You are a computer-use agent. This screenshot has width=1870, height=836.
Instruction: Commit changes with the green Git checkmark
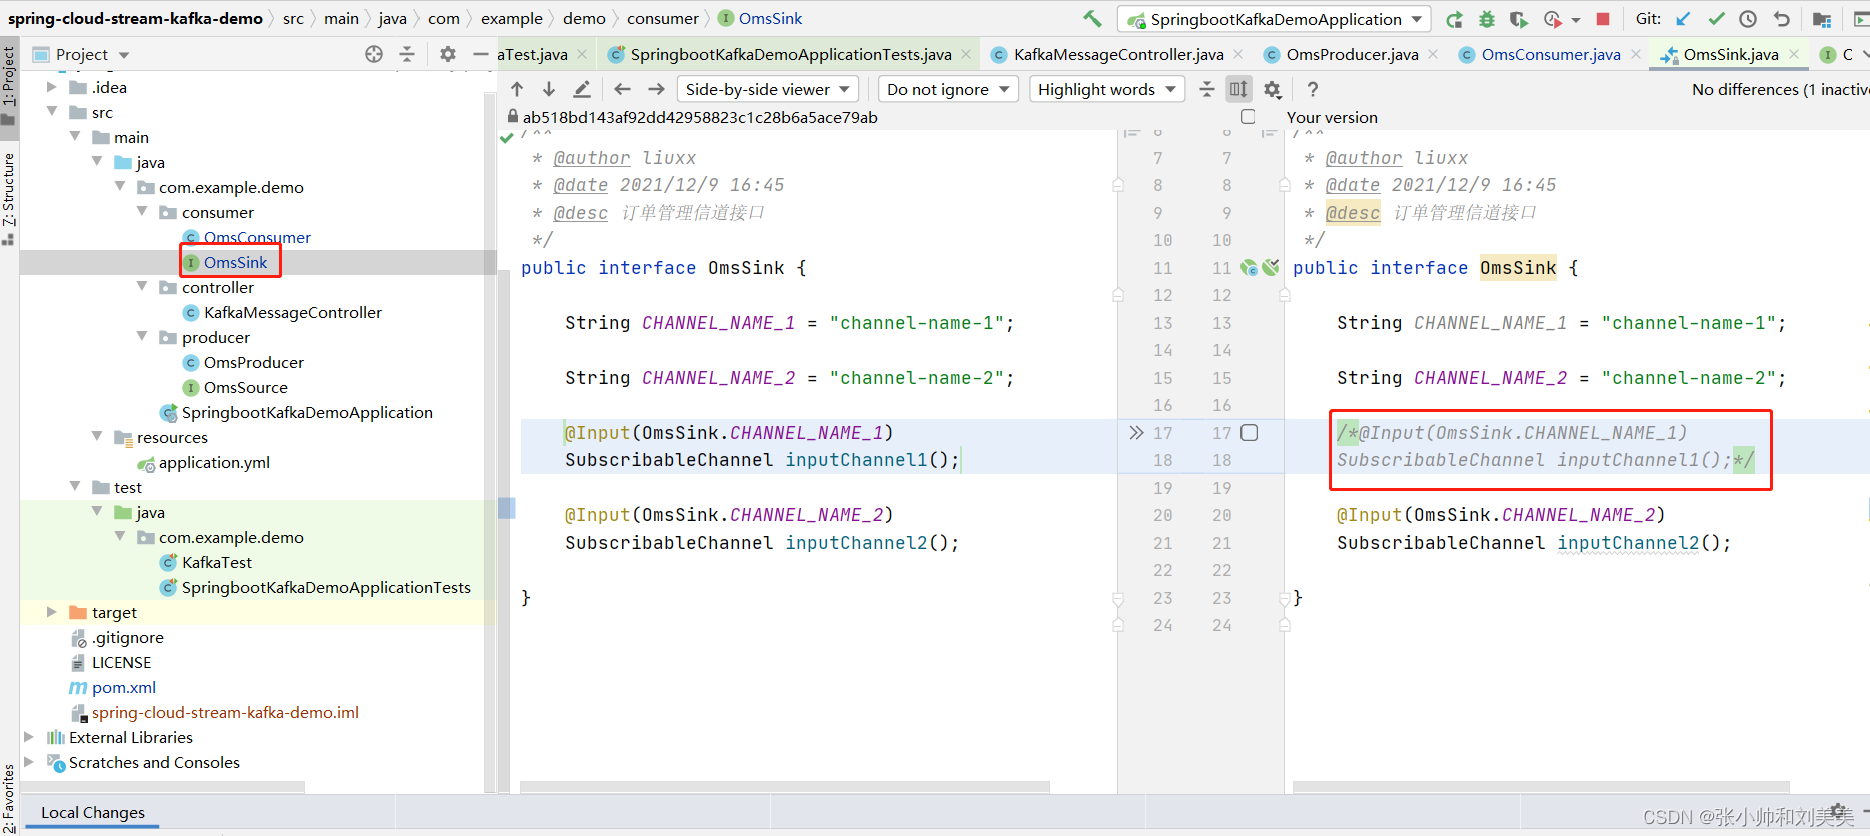(1716, 19)
